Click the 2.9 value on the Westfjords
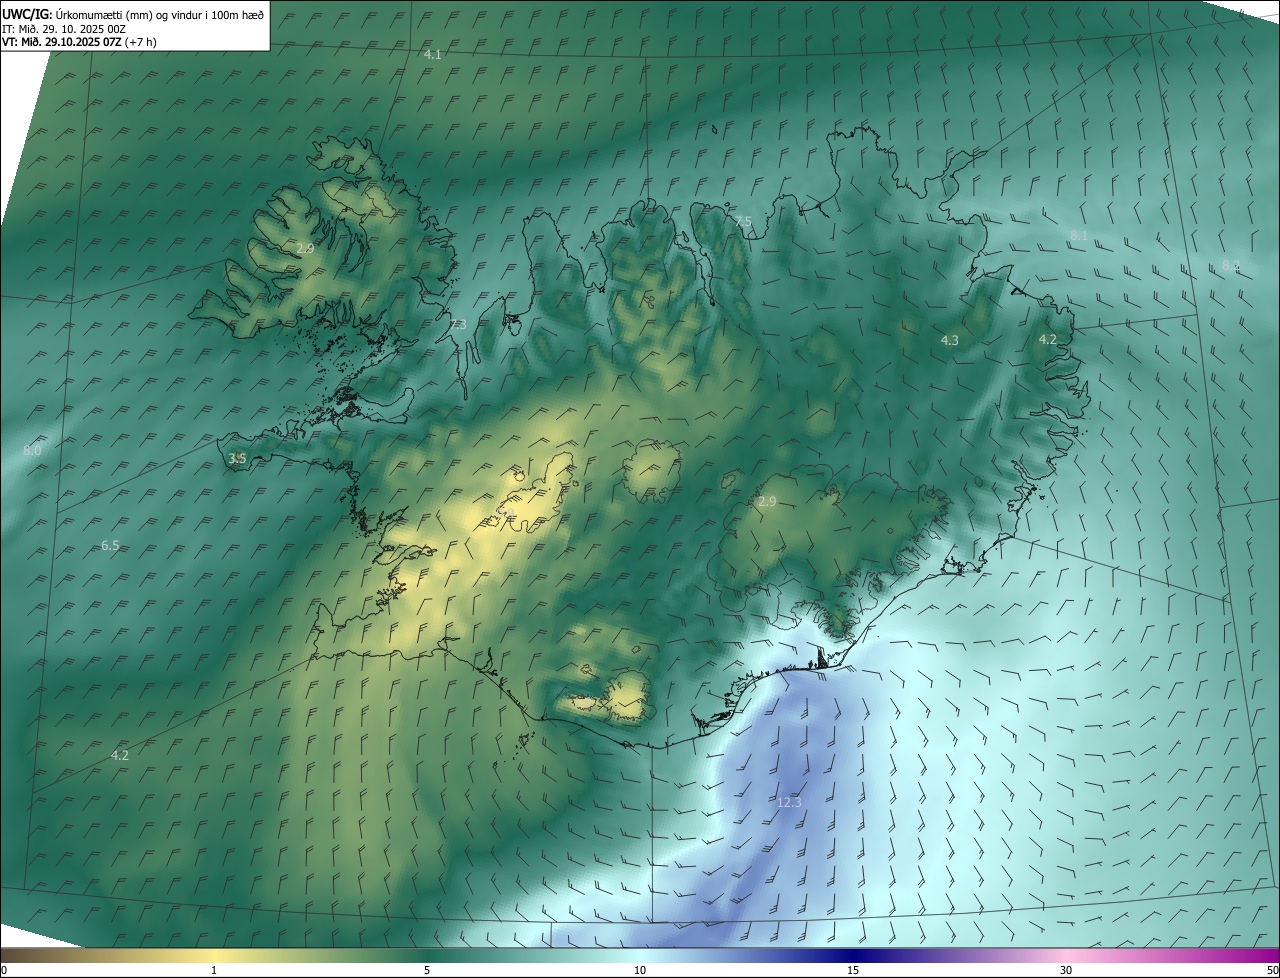 tap(306, 248)
